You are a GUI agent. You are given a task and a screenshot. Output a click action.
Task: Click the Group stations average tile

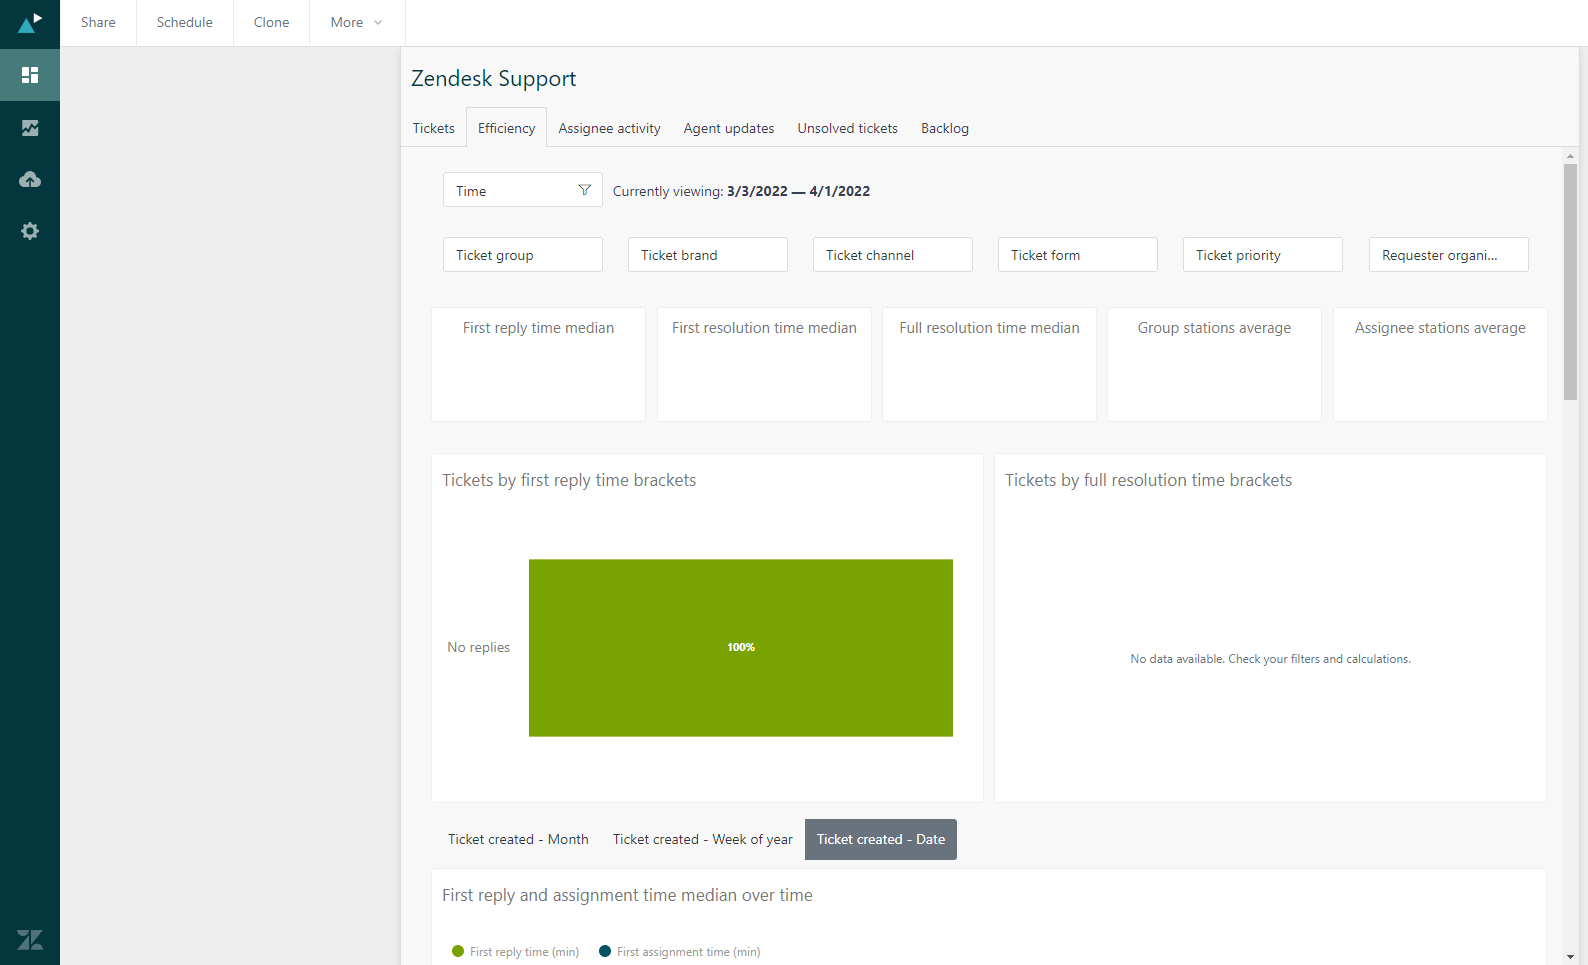pos(1214,364)
